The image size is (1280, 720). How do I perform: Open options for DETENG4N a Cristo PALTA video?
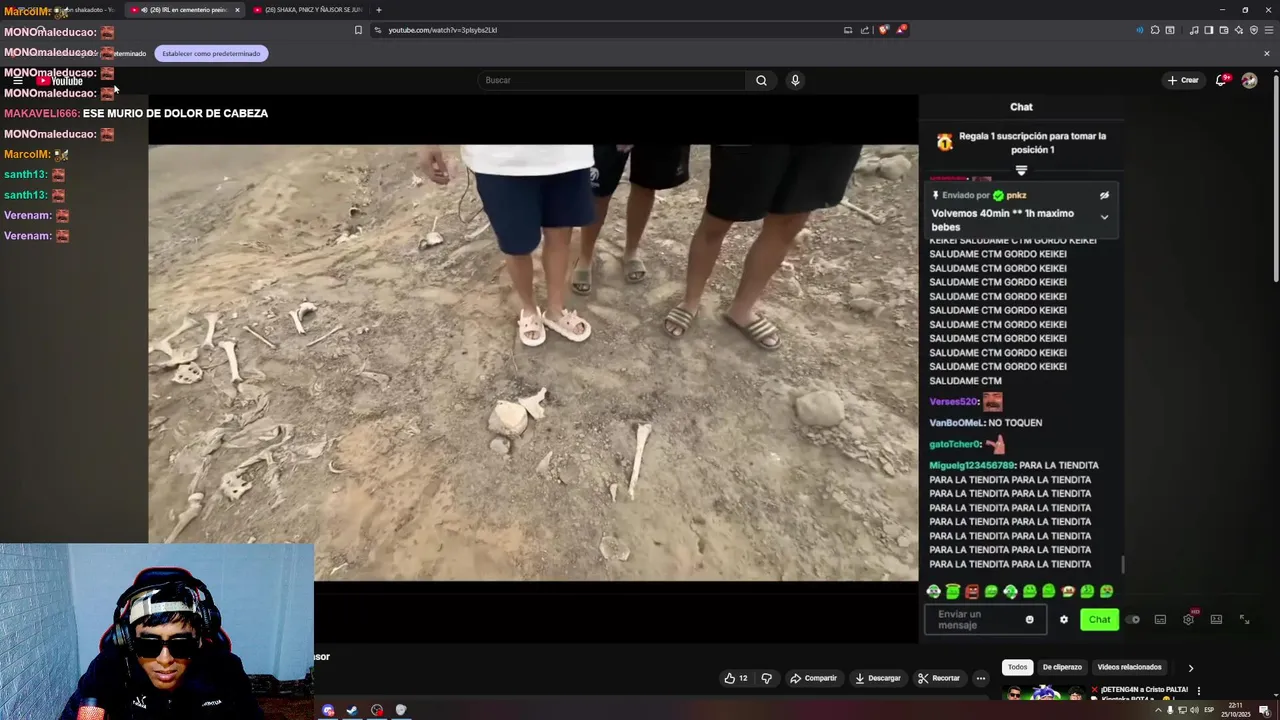point(1198,691)
